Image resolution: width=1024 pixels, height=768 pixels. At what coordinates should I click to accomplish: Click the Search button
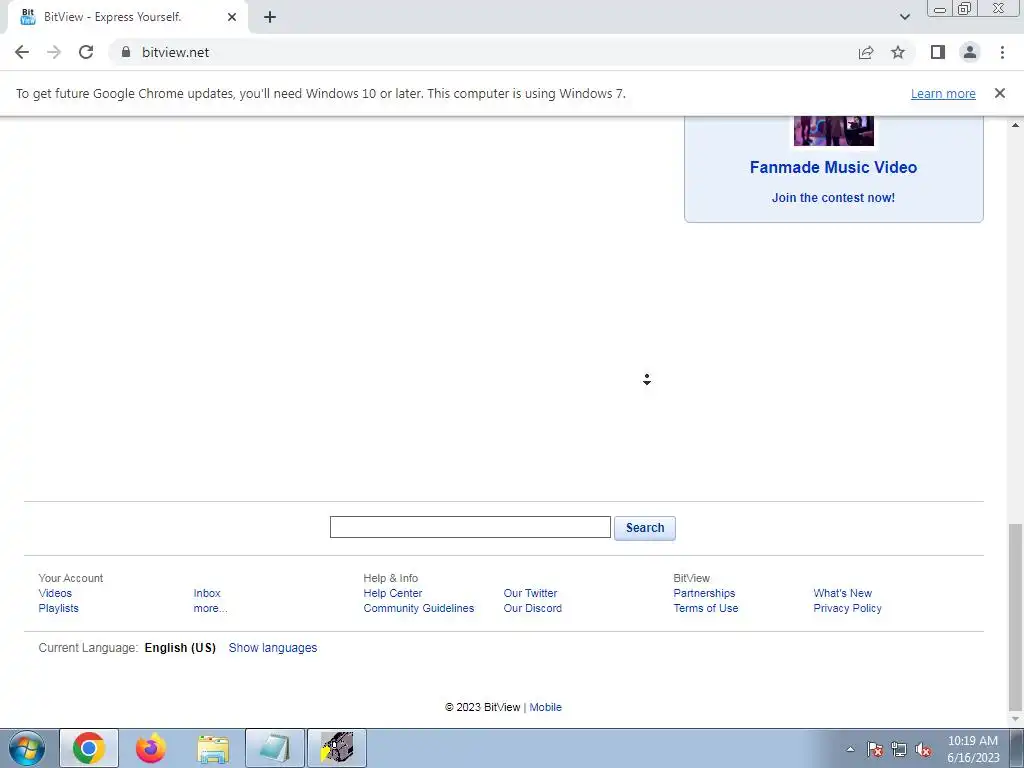coord(645,528)
